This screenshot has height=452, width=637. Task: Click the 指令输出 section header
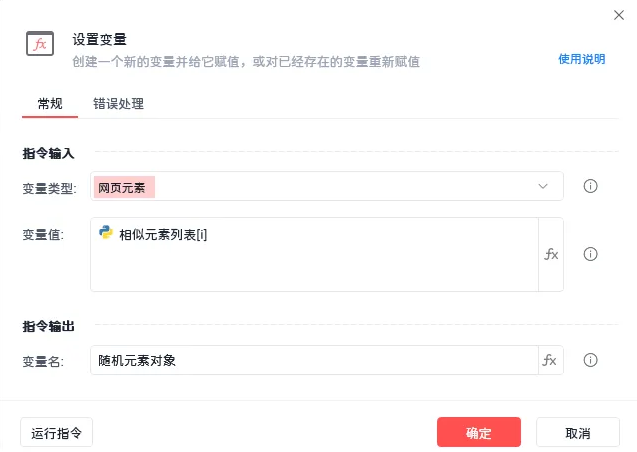(48, 327)
